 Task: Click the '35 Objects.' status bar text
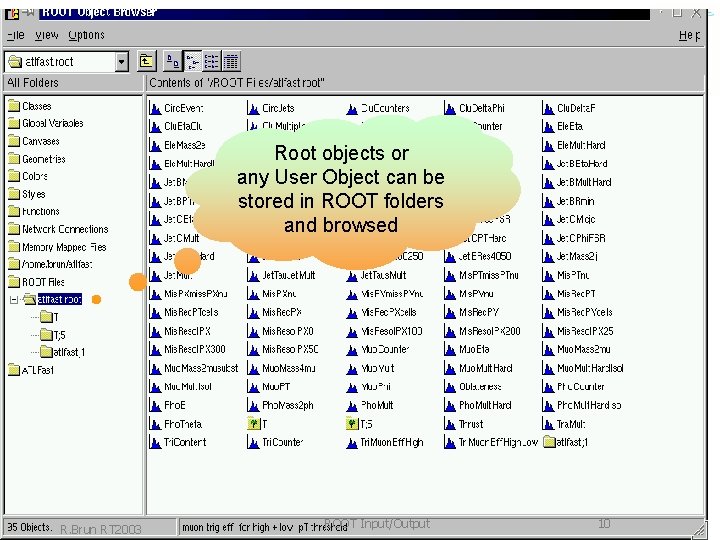(30, 527)
